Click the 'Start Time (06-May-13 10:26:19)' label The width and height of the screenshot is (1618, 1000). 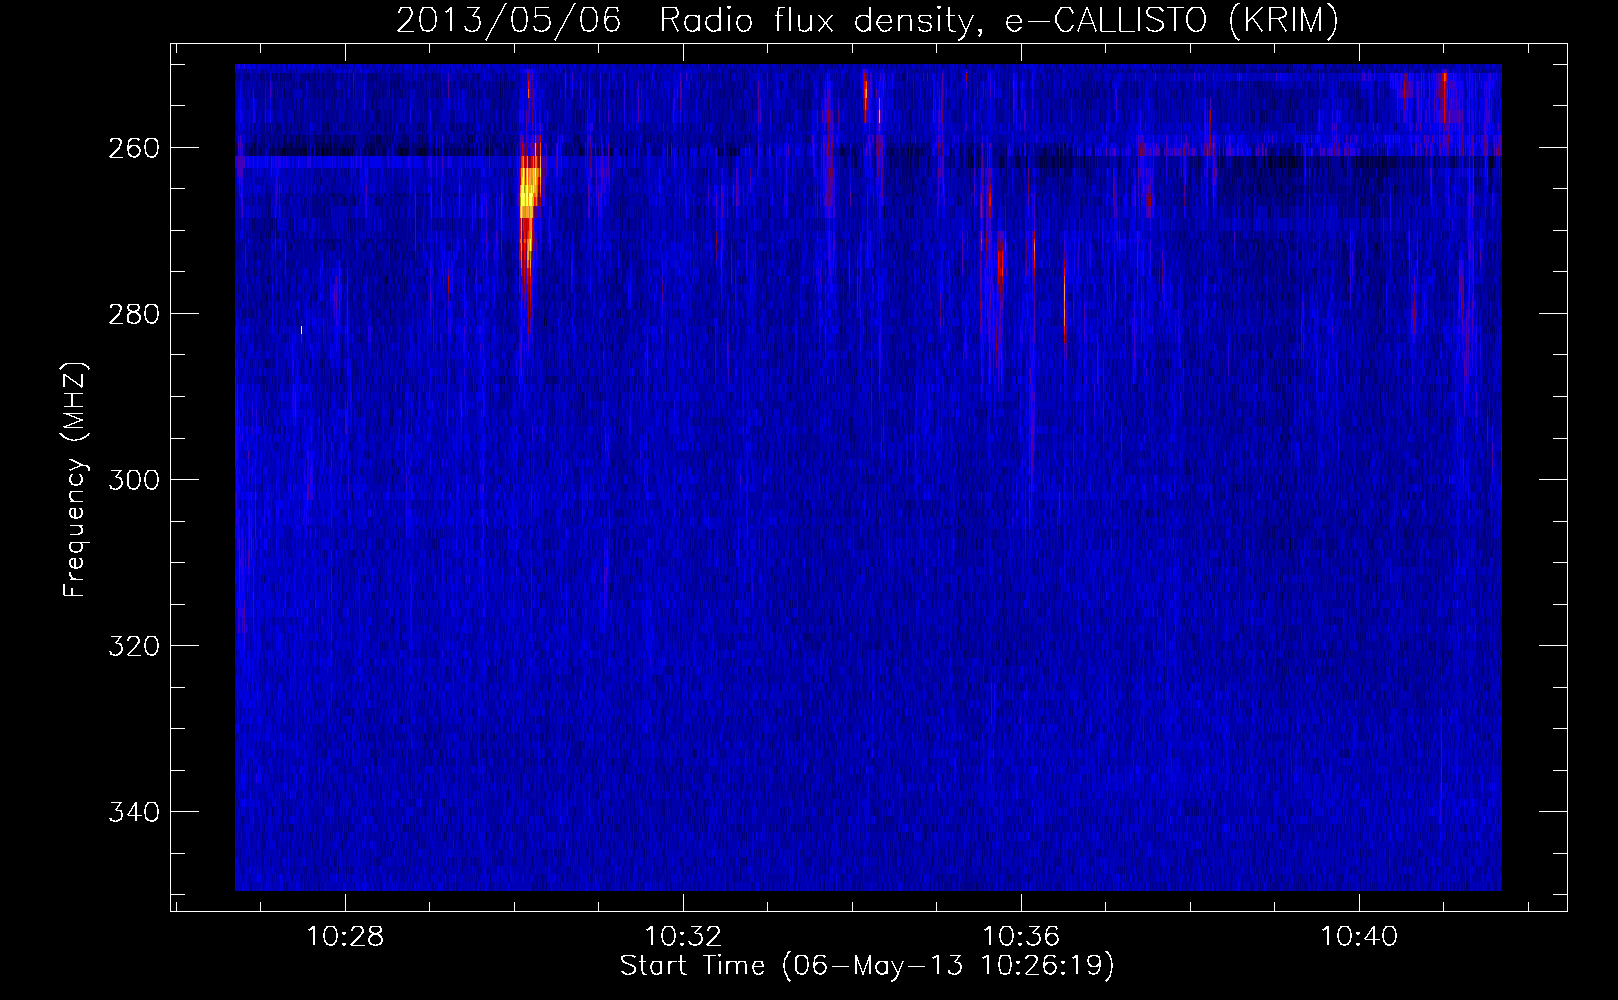click(x=867, y=966)
